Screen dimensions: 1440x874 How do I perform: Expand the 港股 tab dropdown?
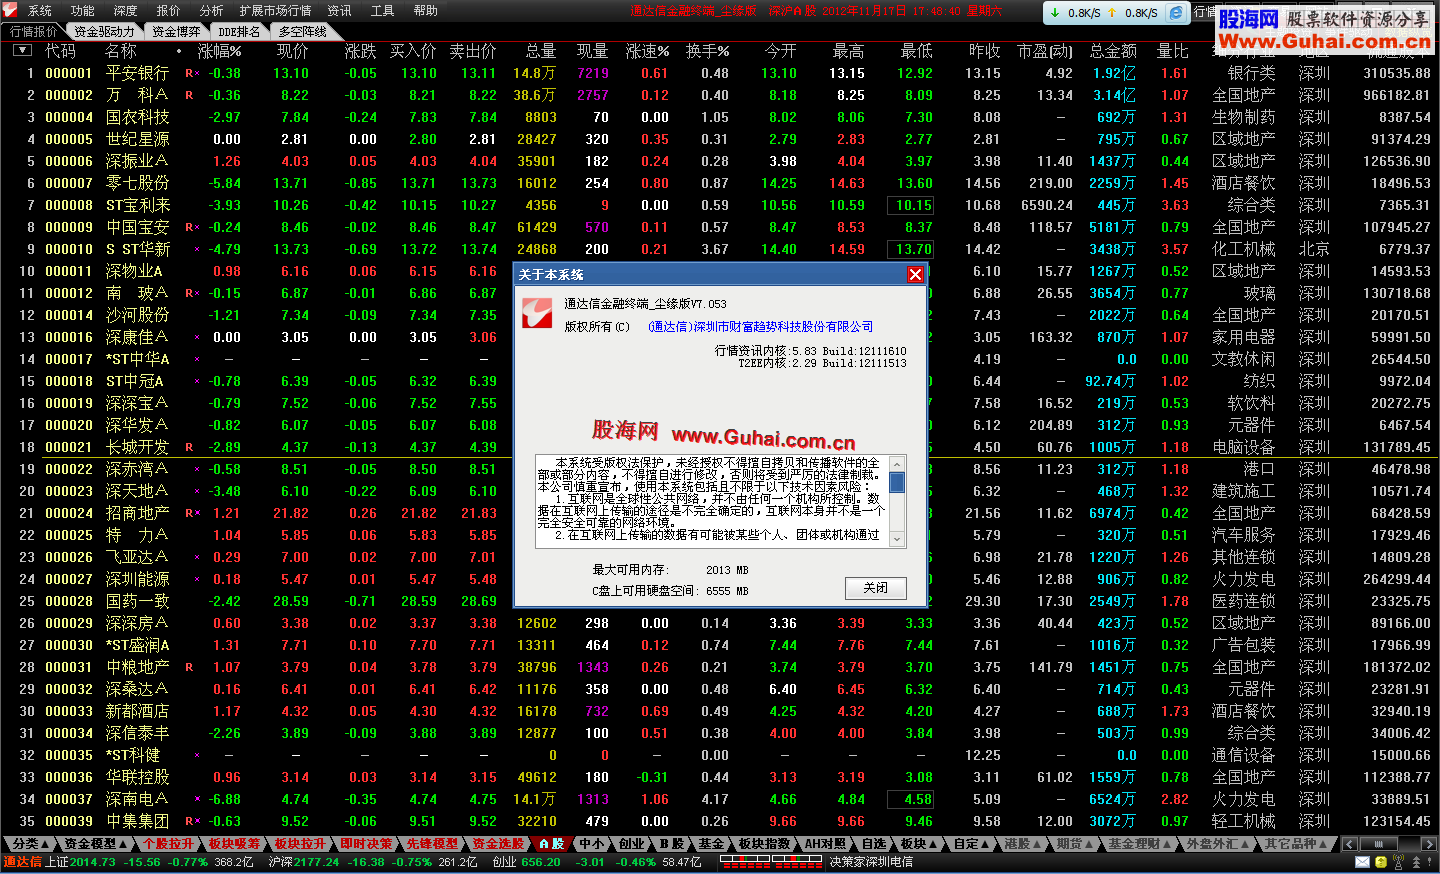tap(1023, 844)
